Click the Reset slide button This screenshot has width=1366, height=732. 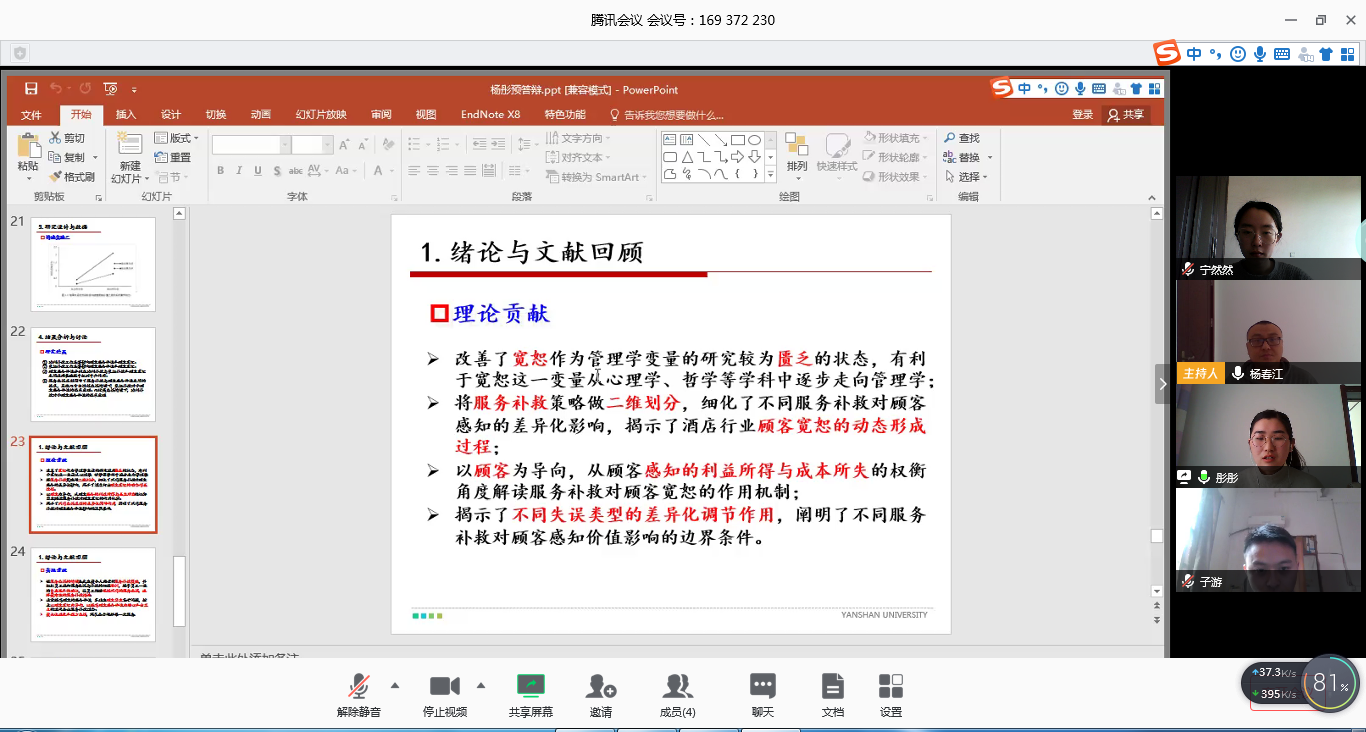pyautogui.click(x=173, y=157)
